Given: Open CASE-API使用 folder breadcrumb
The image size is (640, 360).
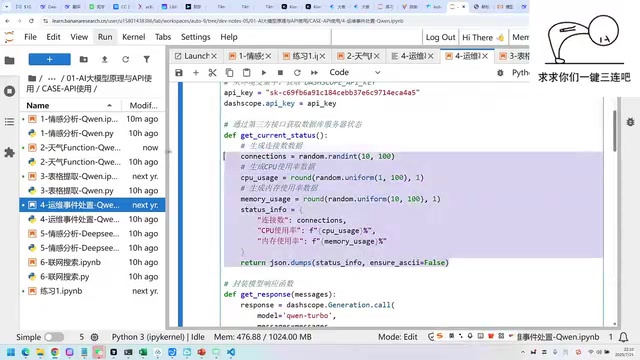Looking at the screenshot, I should tap(67, 89).
